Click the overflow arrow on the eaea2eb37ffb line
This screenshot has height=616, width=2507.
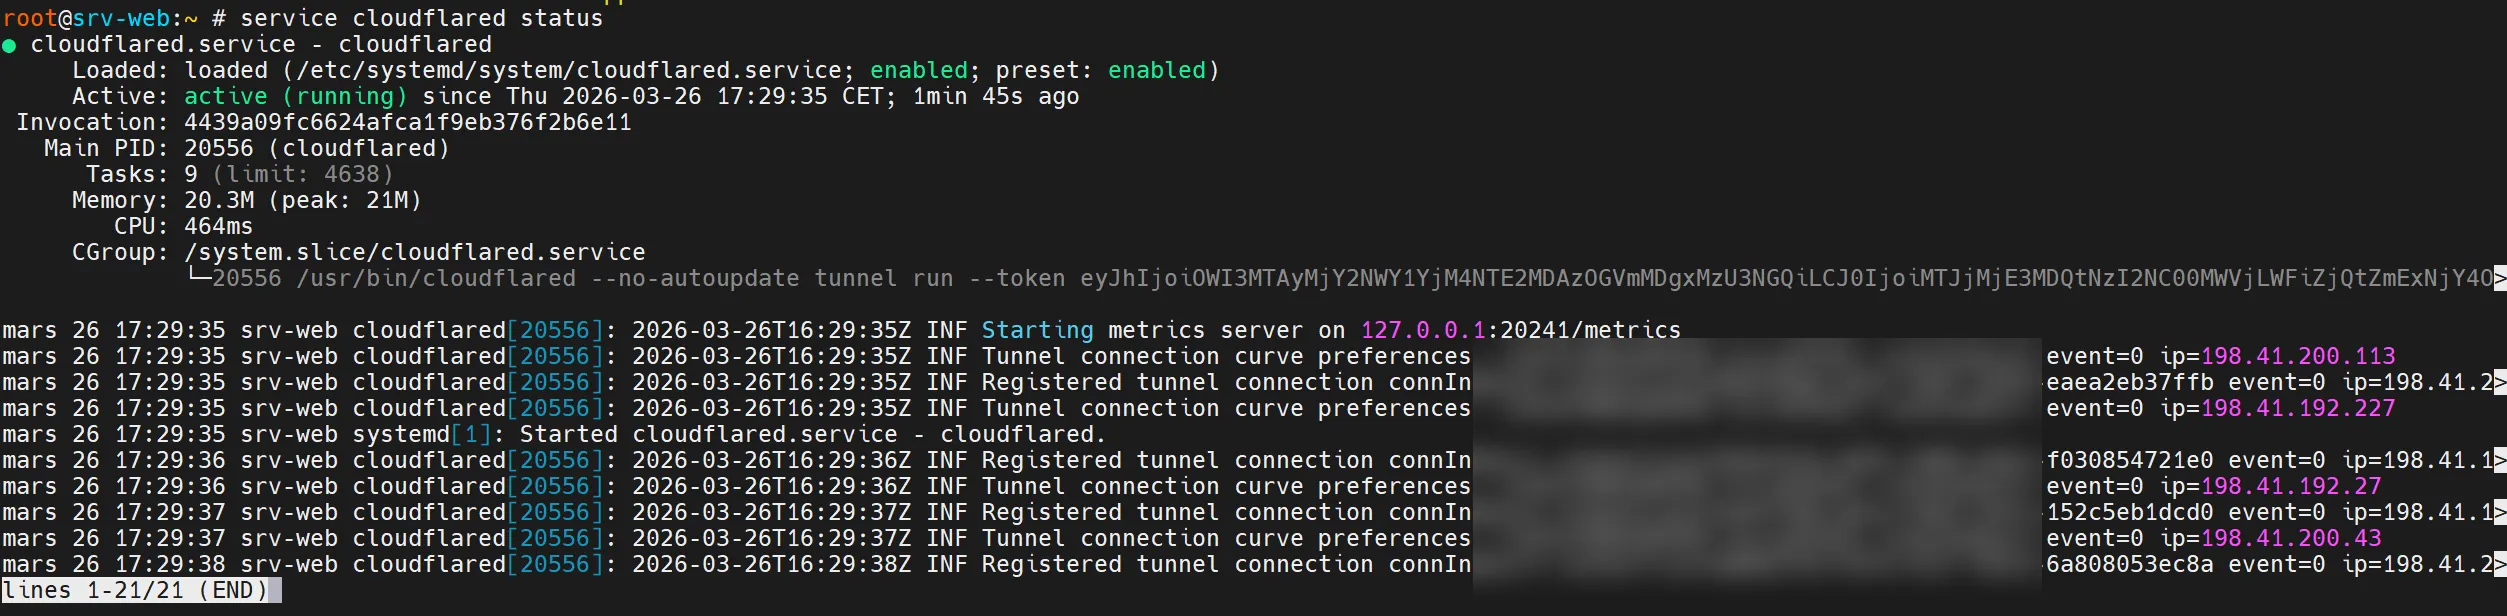click(x=2499, y=383)
